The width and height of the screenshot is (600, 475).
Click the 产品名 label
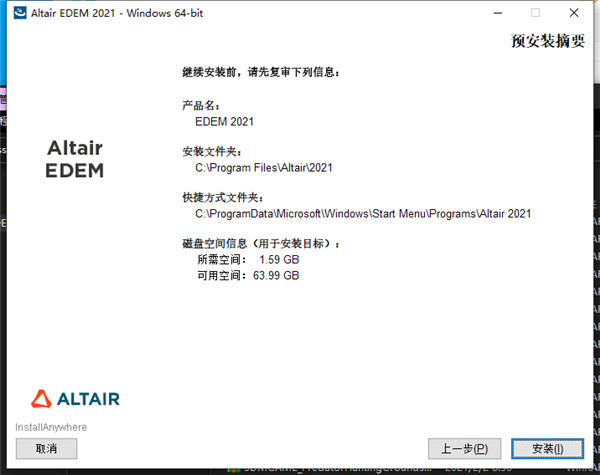point(201,106)
